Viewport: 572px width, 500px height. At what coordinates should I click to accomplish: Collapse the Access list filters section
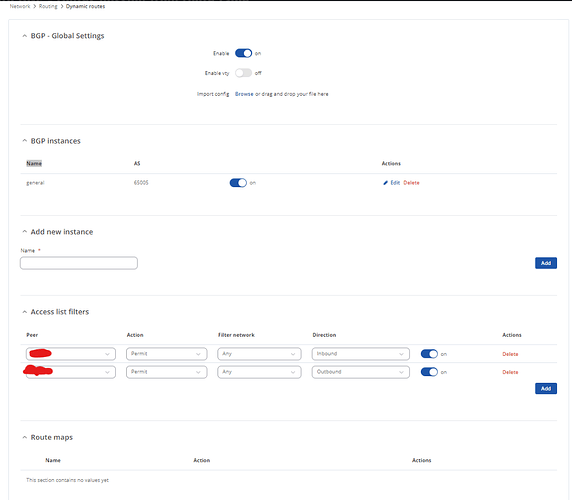(x=24, y=312)
